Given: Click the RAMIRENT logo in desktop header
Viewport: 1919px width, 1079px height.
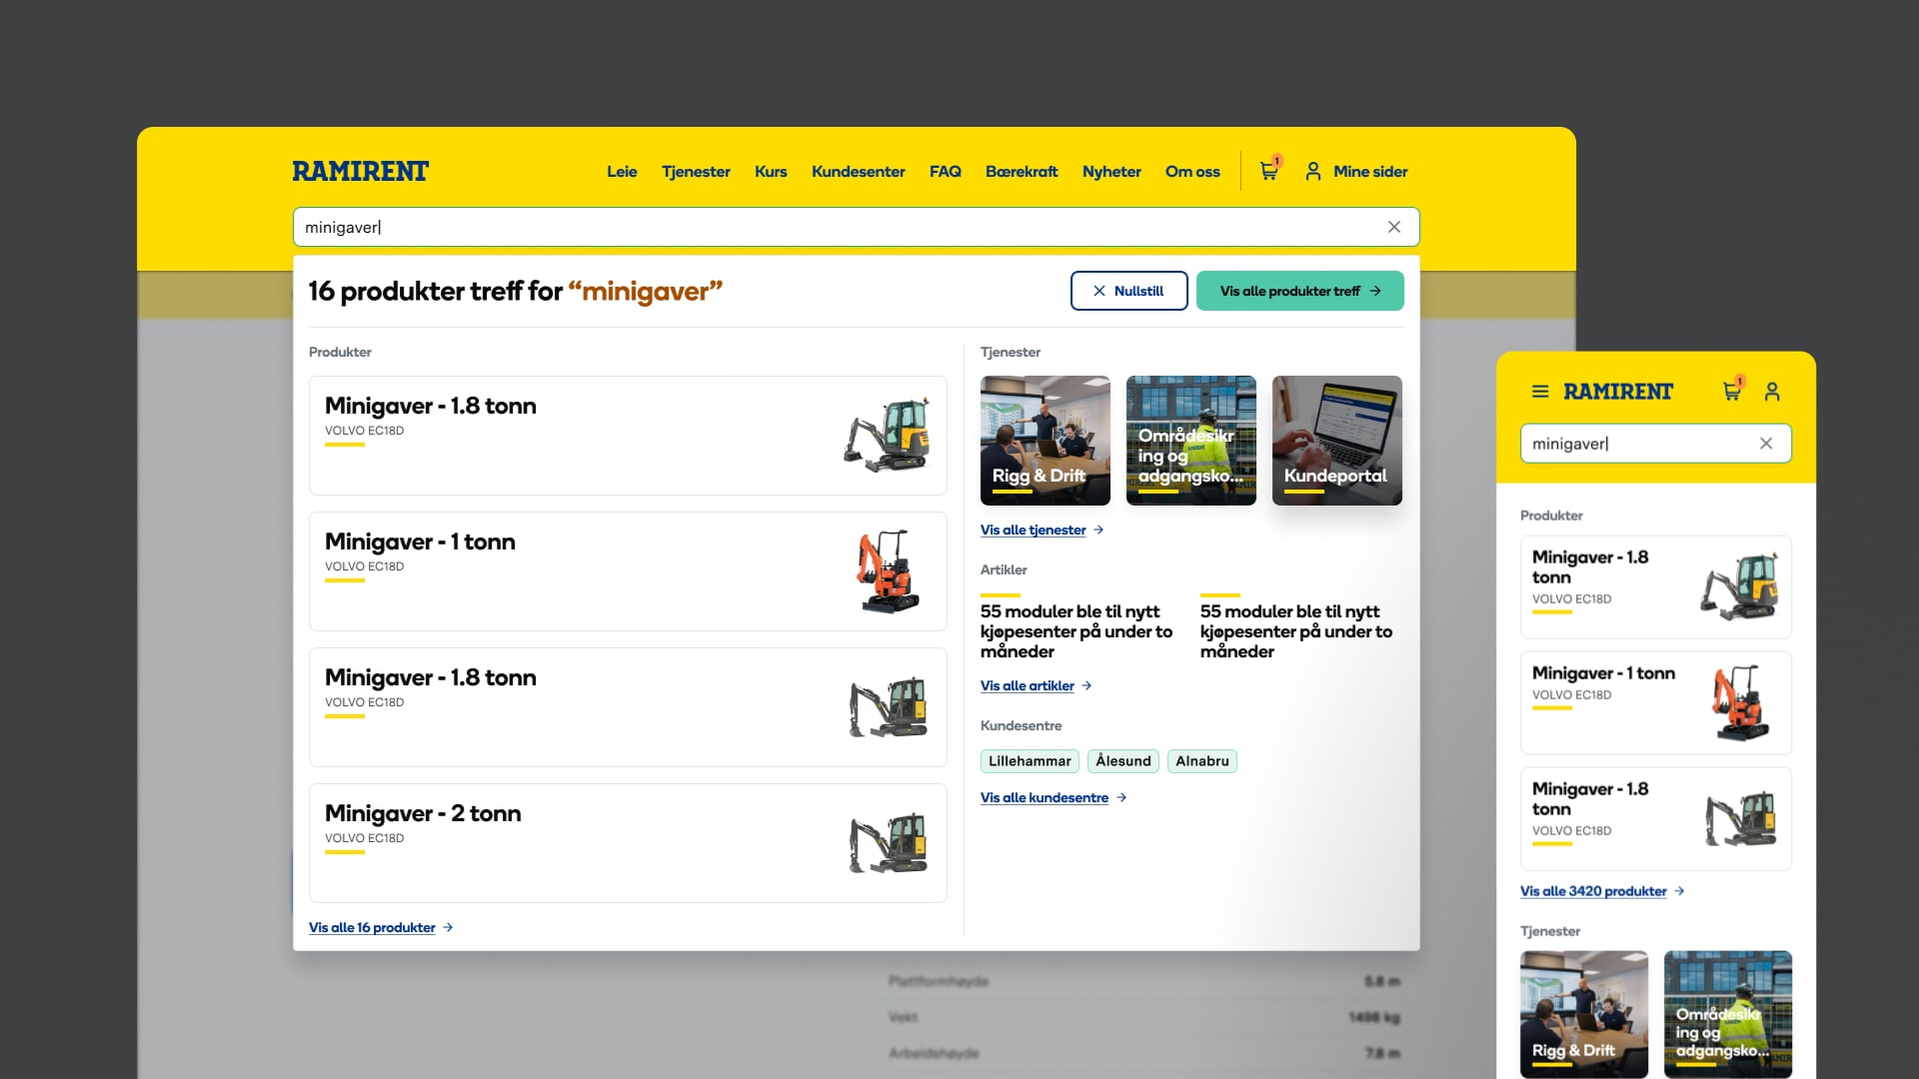Looking at the screenshot, I should 360,171.
